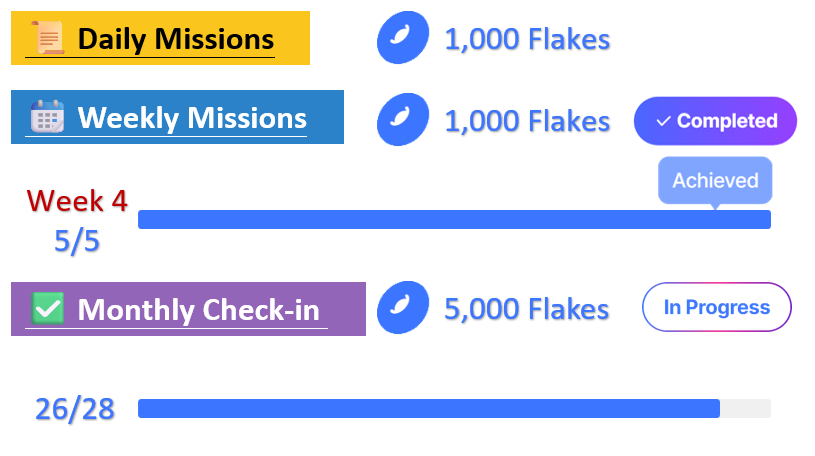815x456 pixels.
Task: Click the 5/5 weekly progress counter
Action: 77,240
